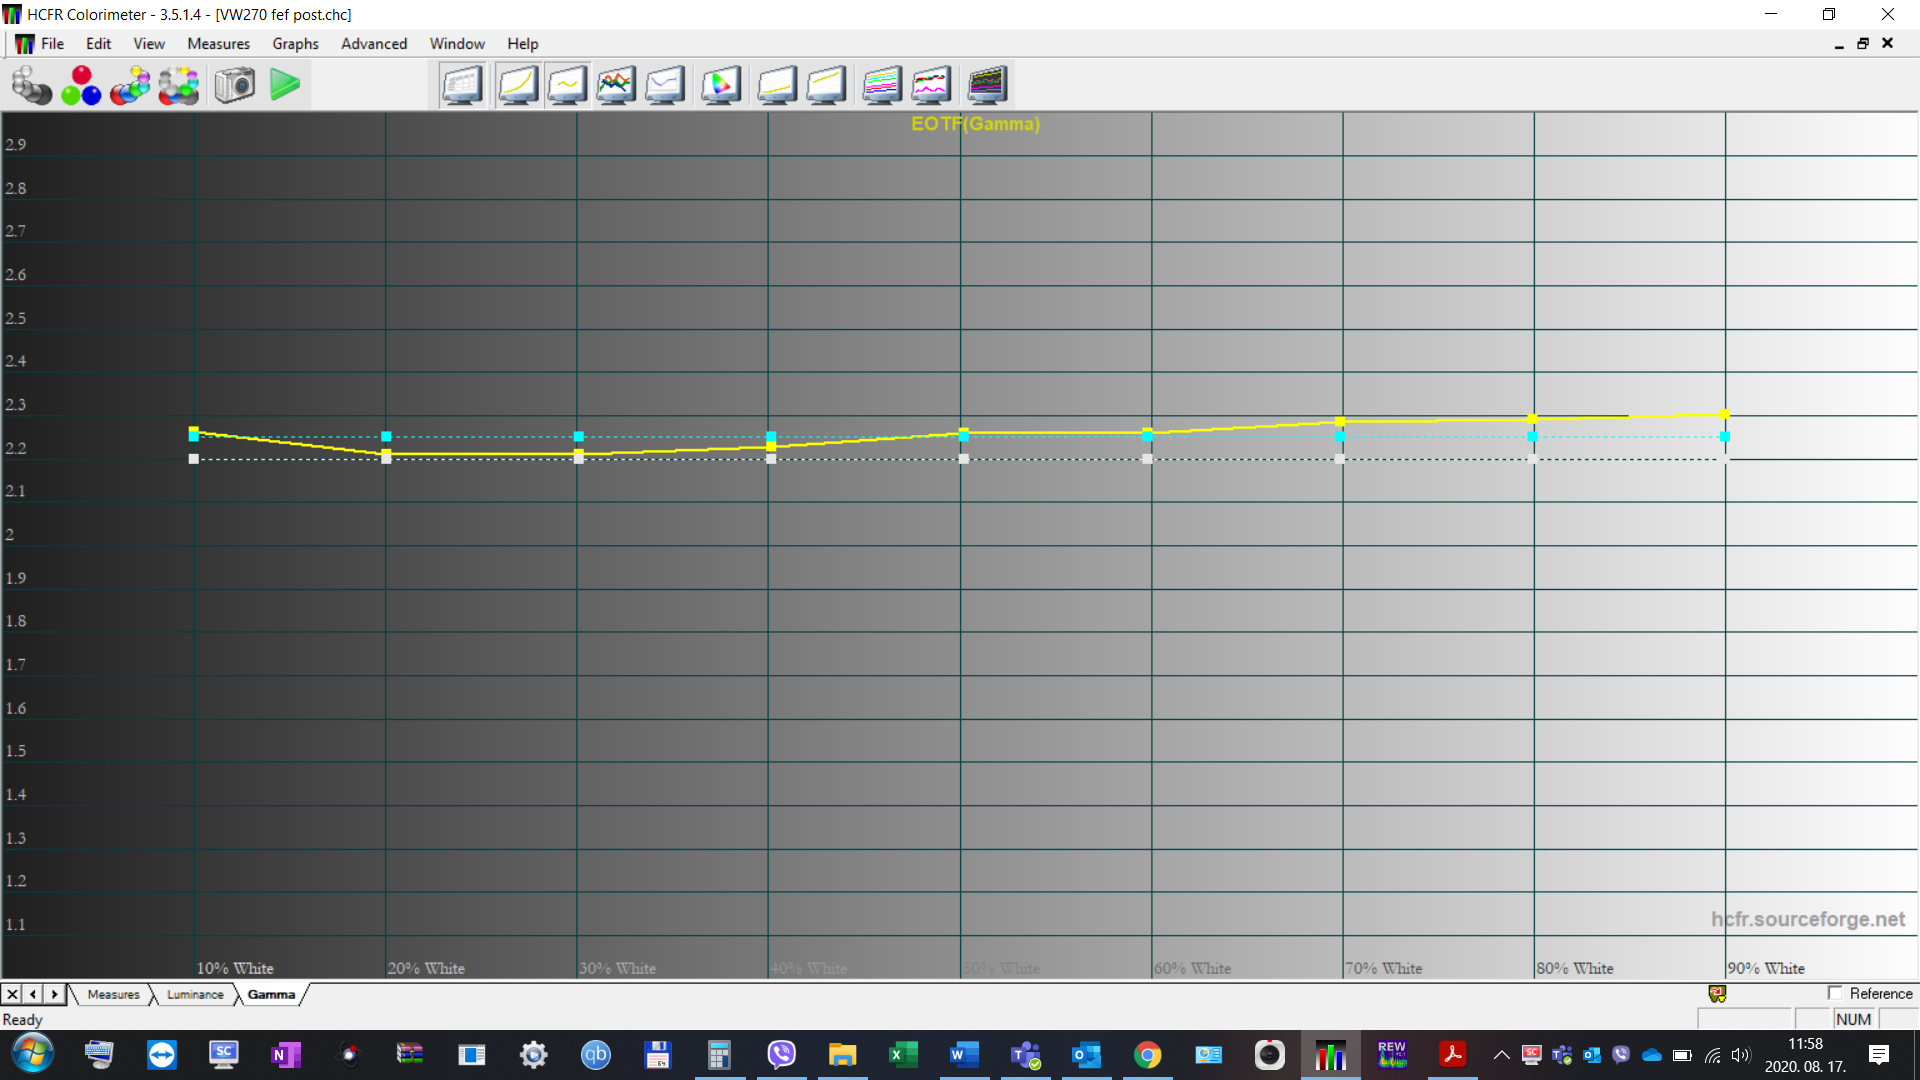The height and width of the screenshot is (1080, 1920).
Task: Click the yellow gamma point at 90% White
Action: 1724,414
